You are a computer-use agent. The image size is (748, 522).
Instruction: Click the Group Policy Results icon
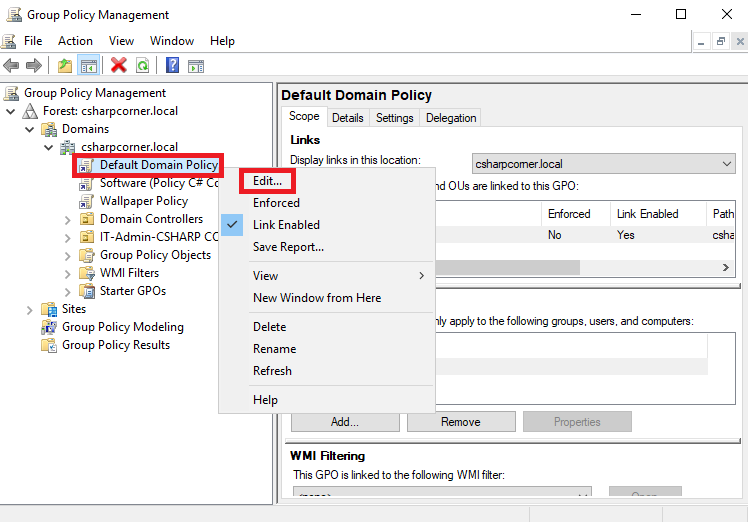(49, 345)
